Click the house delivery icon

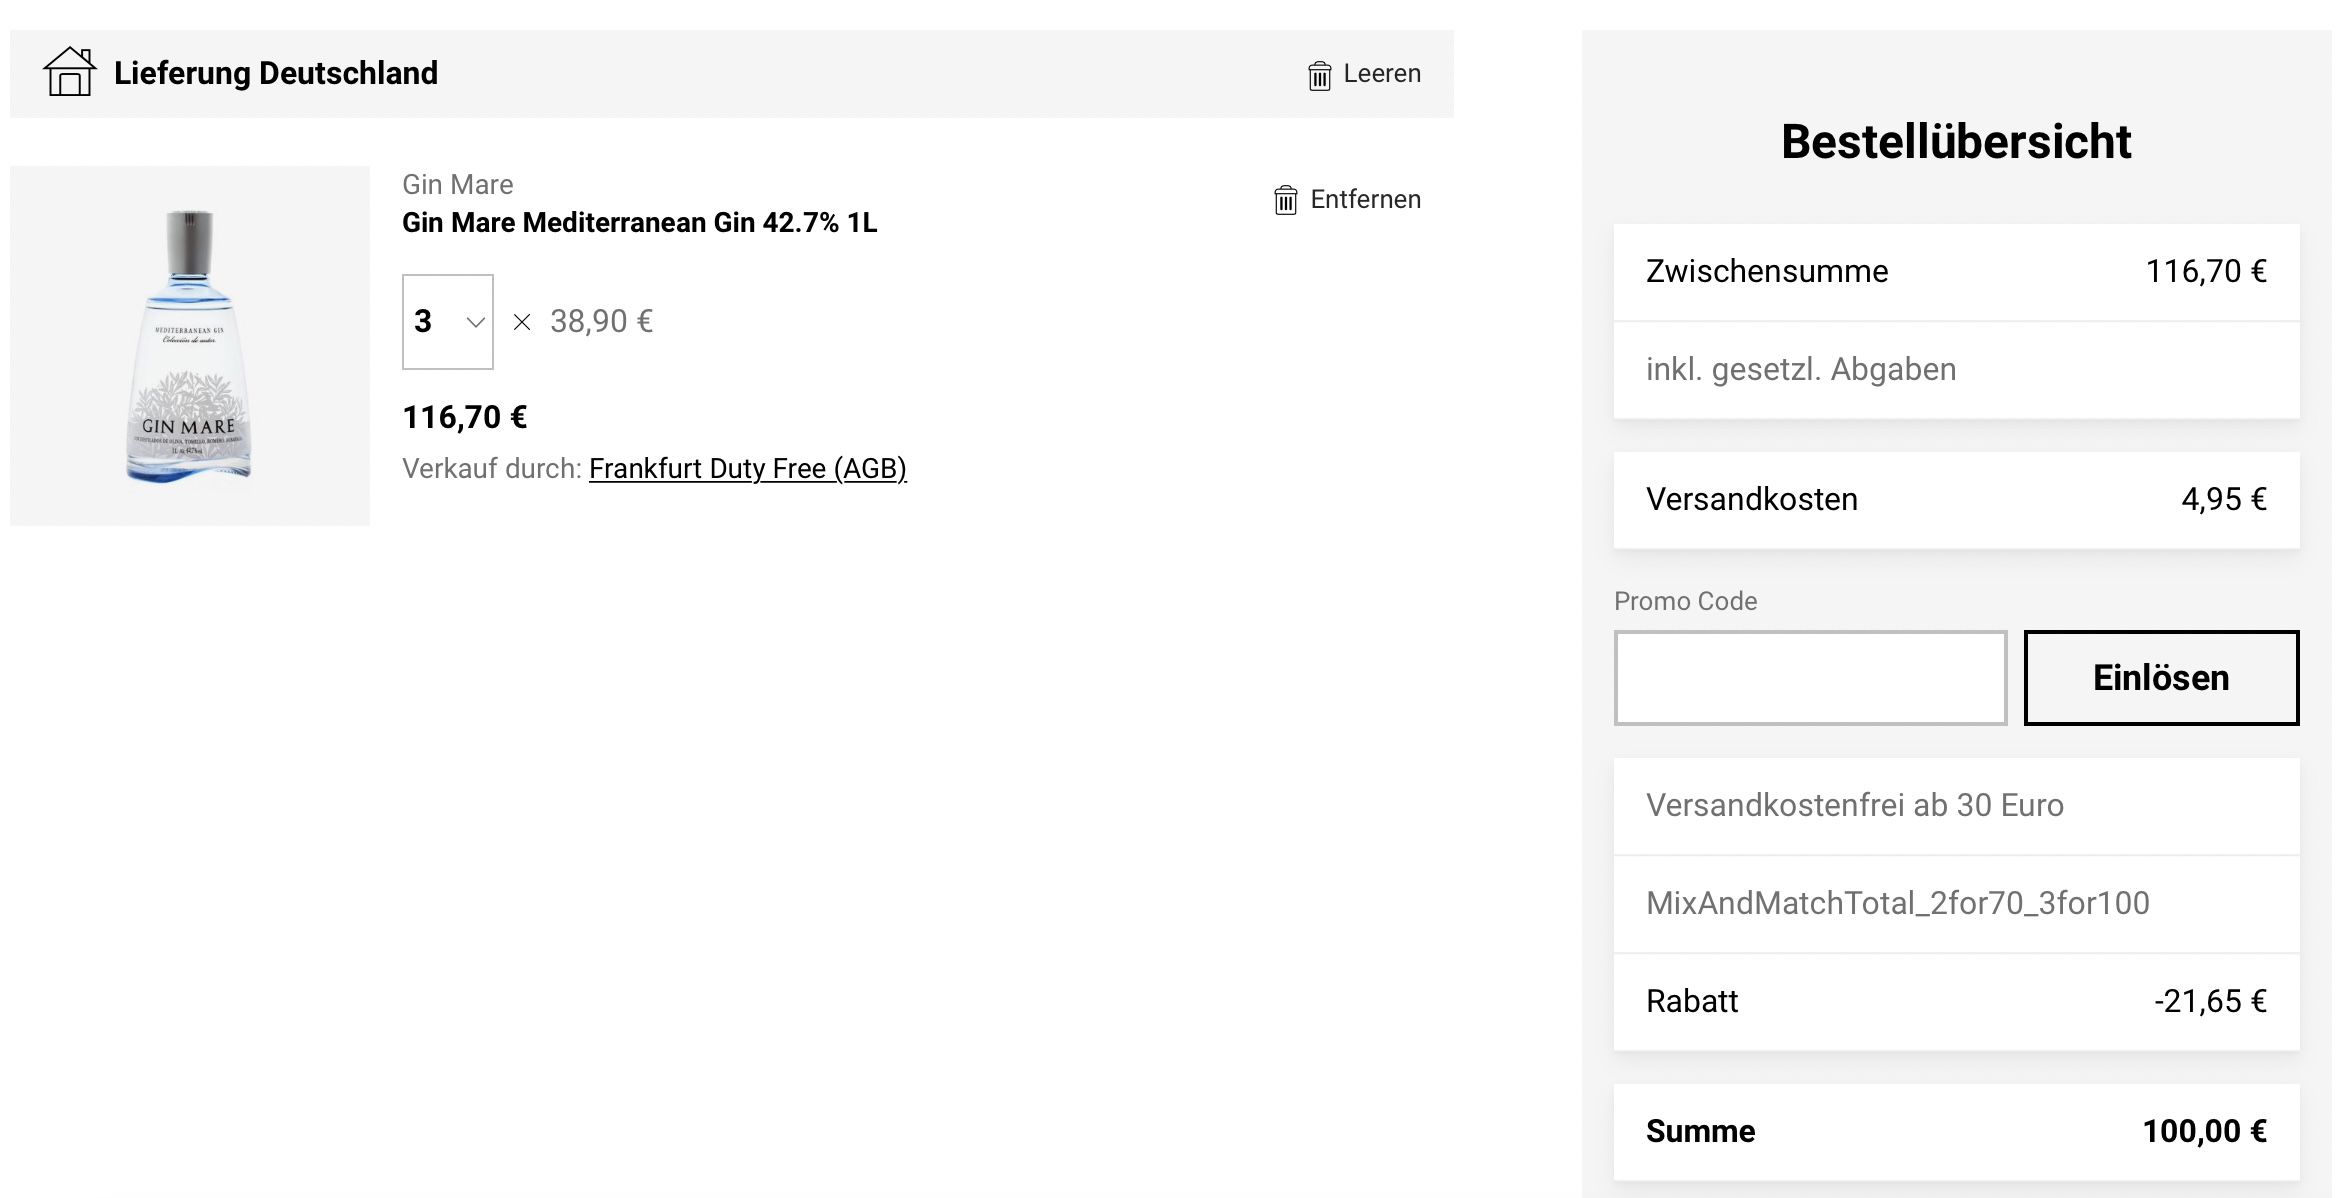coord(70,72)
